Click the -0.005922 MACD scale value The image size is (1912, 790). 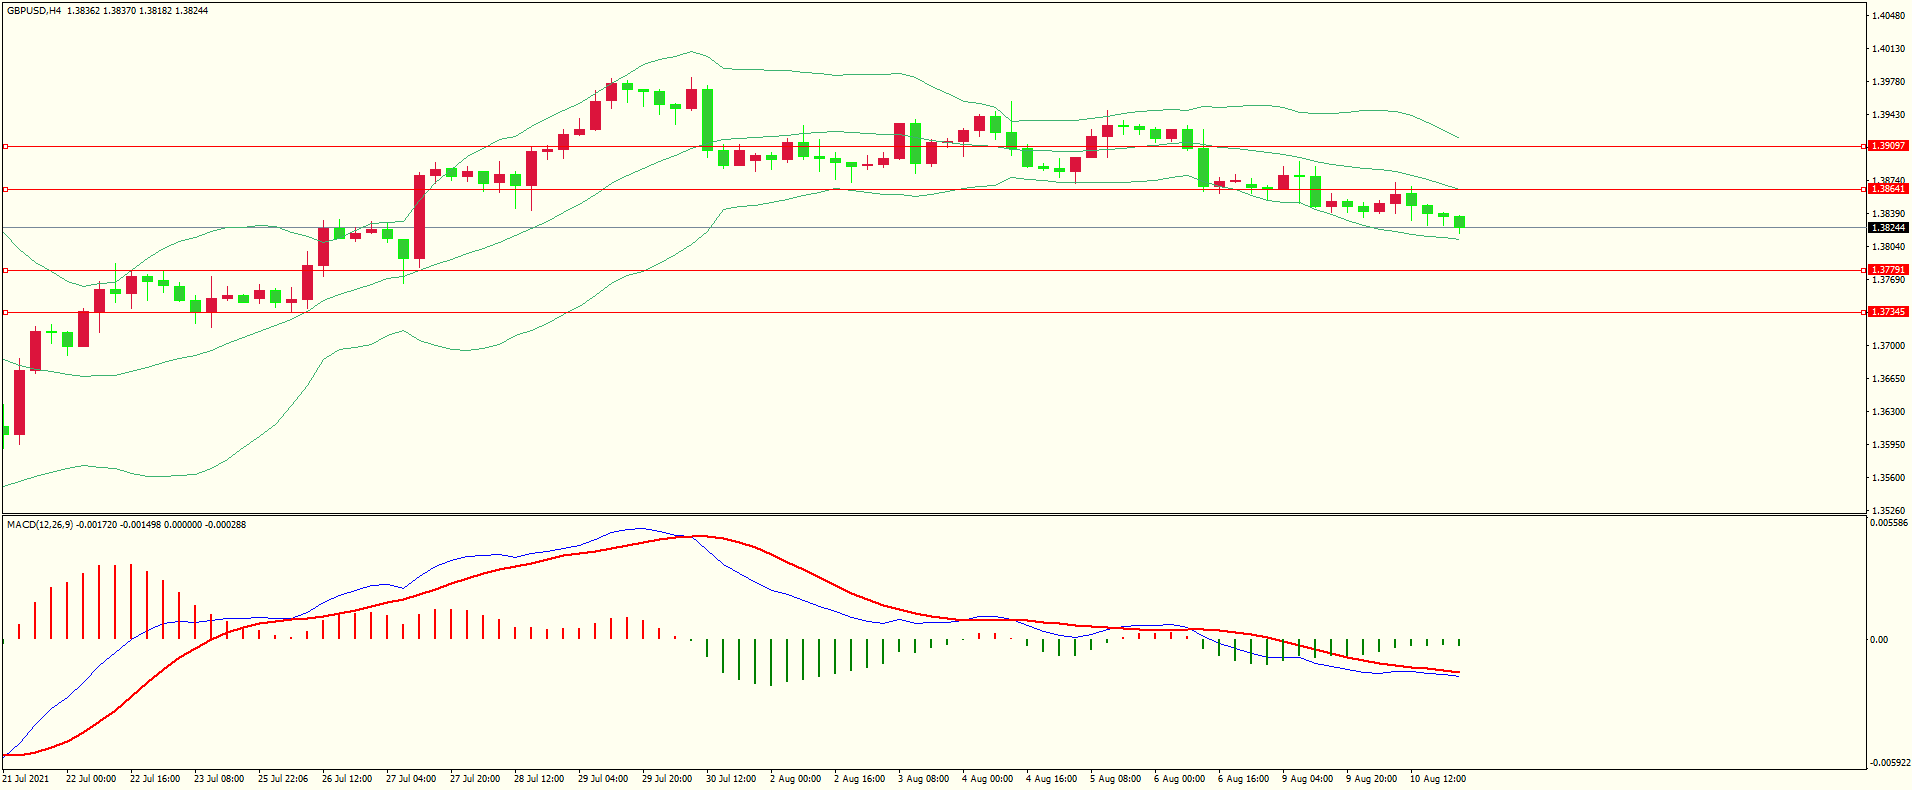pos(1889,763)
